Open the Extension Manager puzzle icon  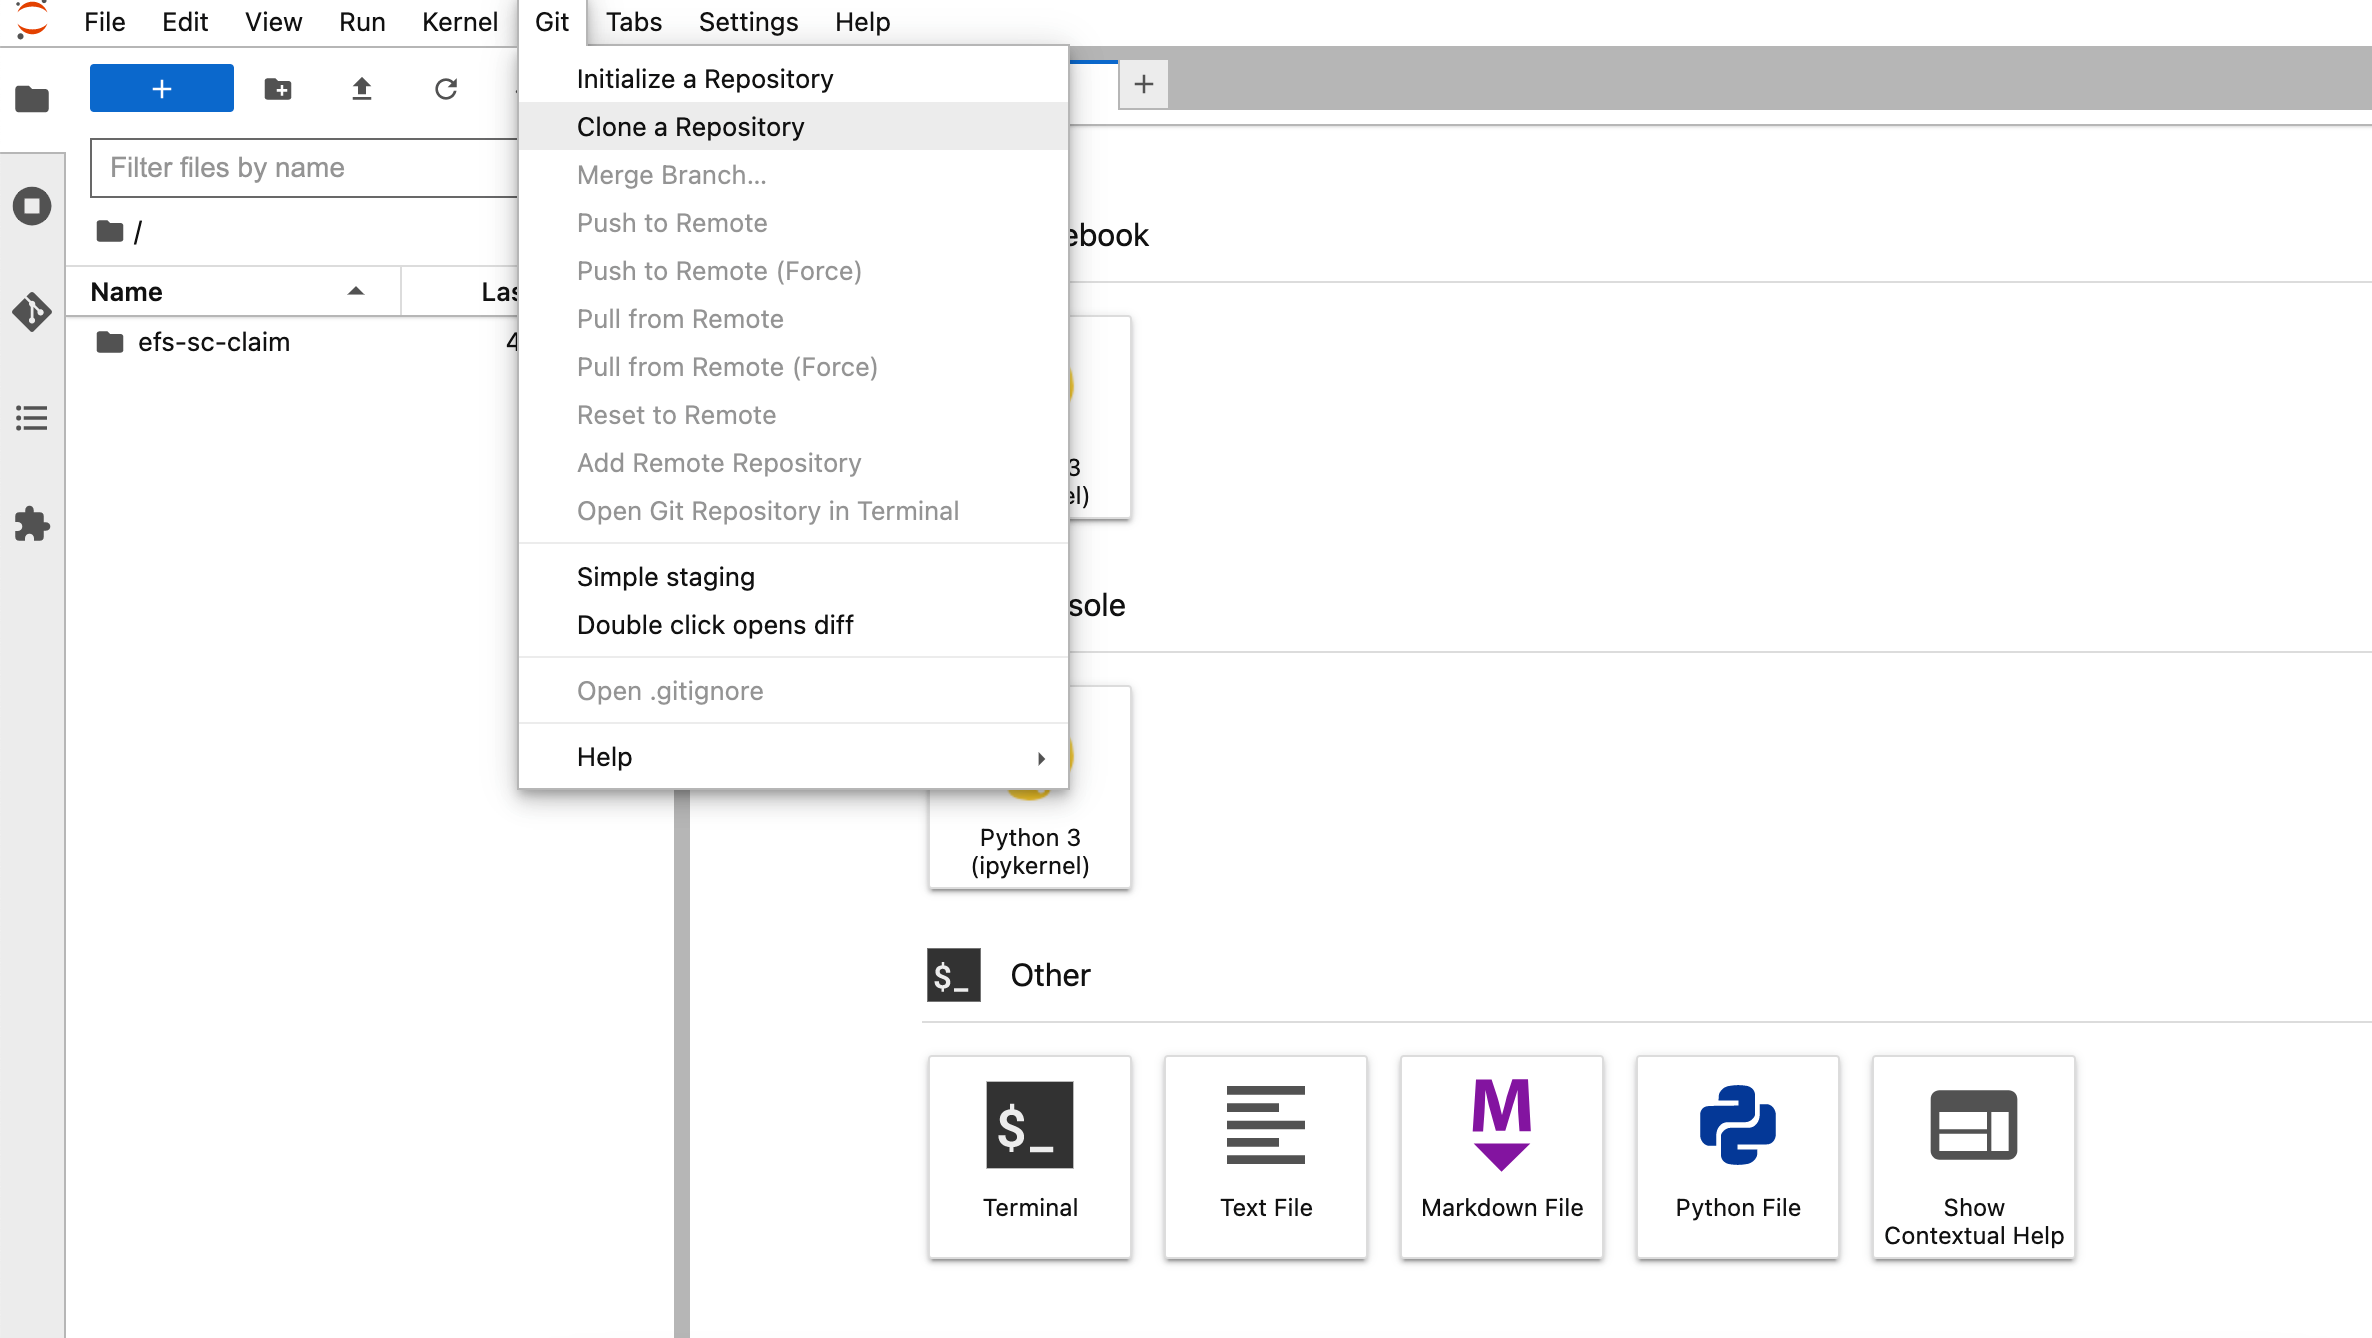(x=32, y=524)
